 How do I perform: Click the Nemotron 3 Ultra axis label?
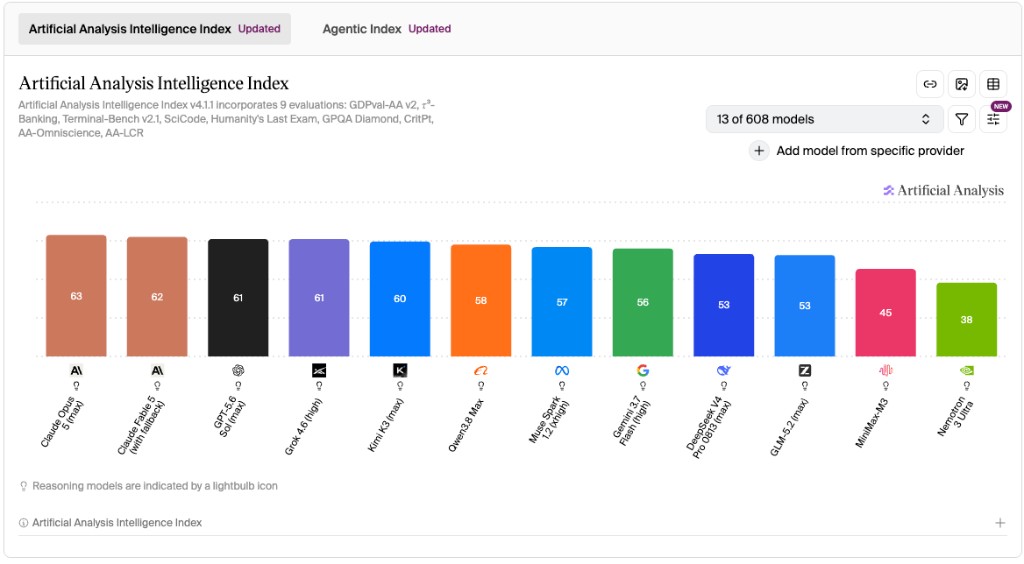click(955, 416)
